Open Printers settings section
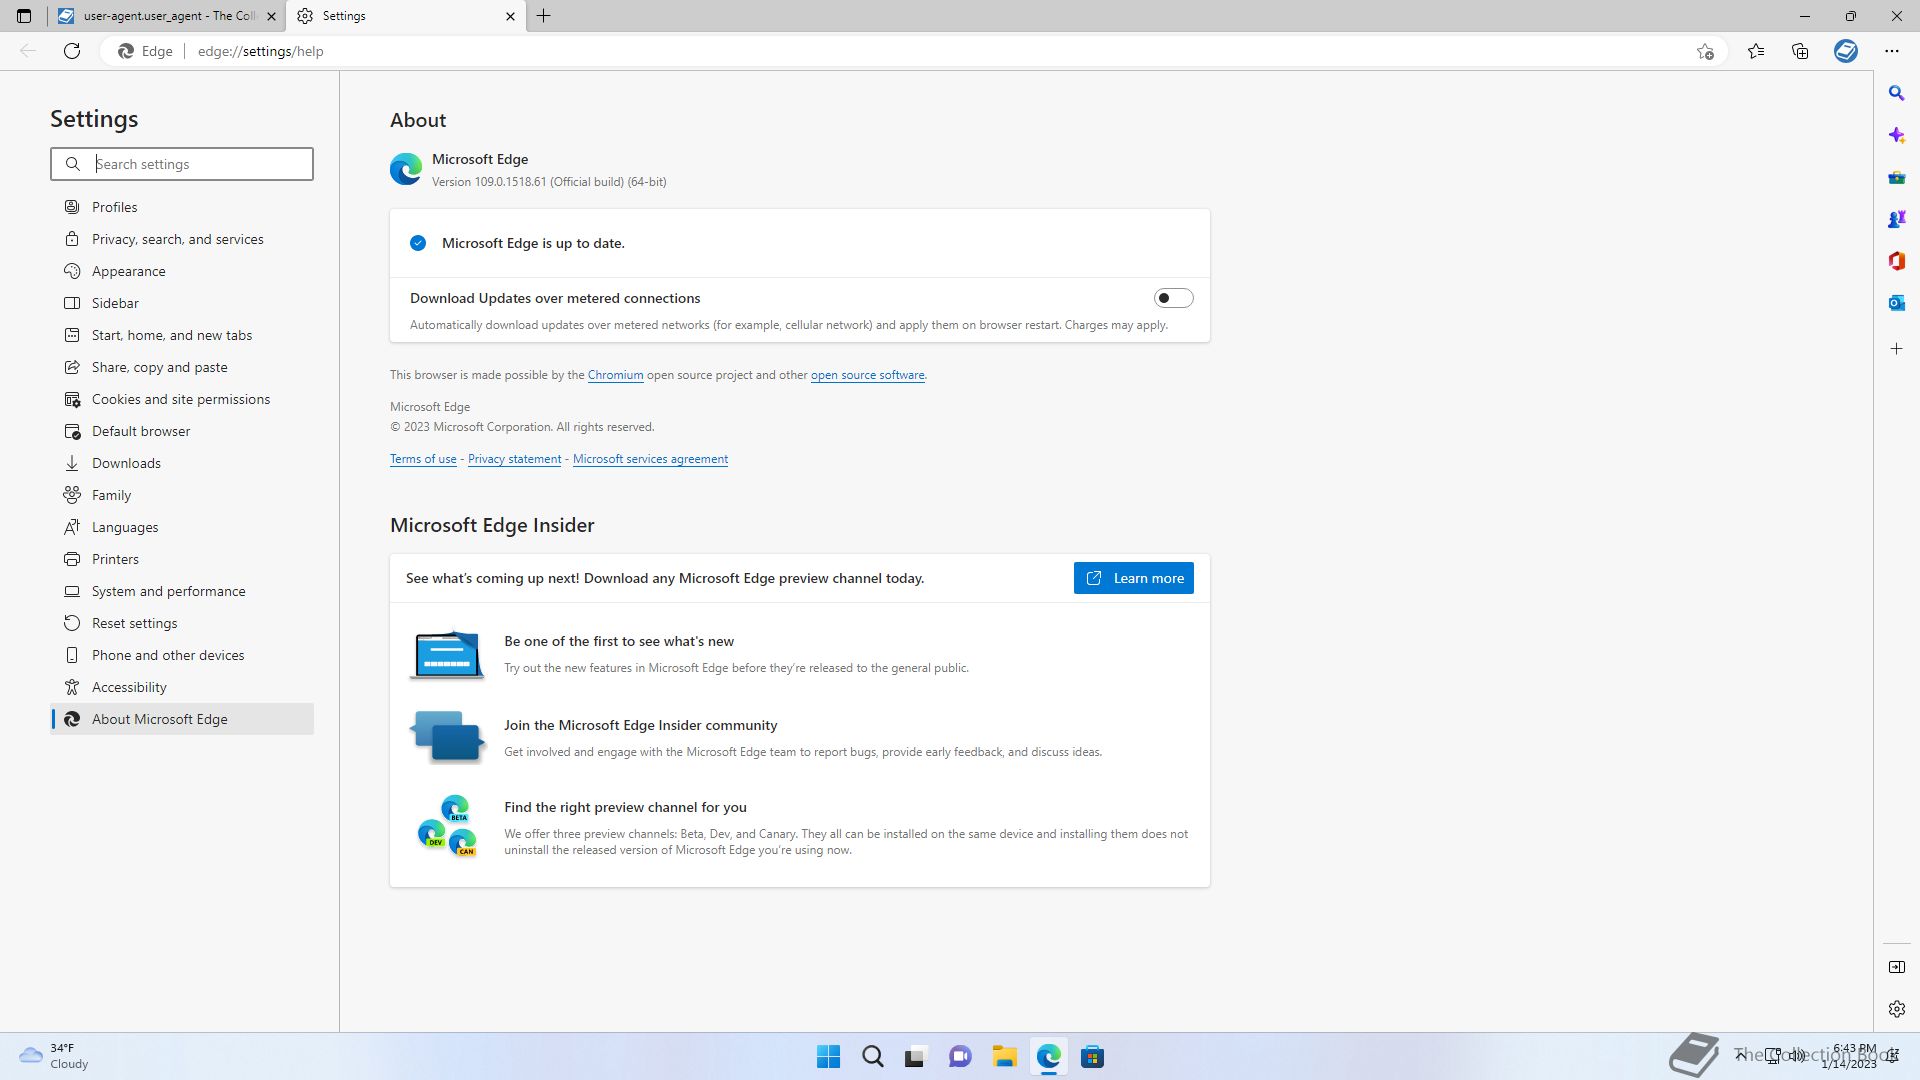 [182, 559]
